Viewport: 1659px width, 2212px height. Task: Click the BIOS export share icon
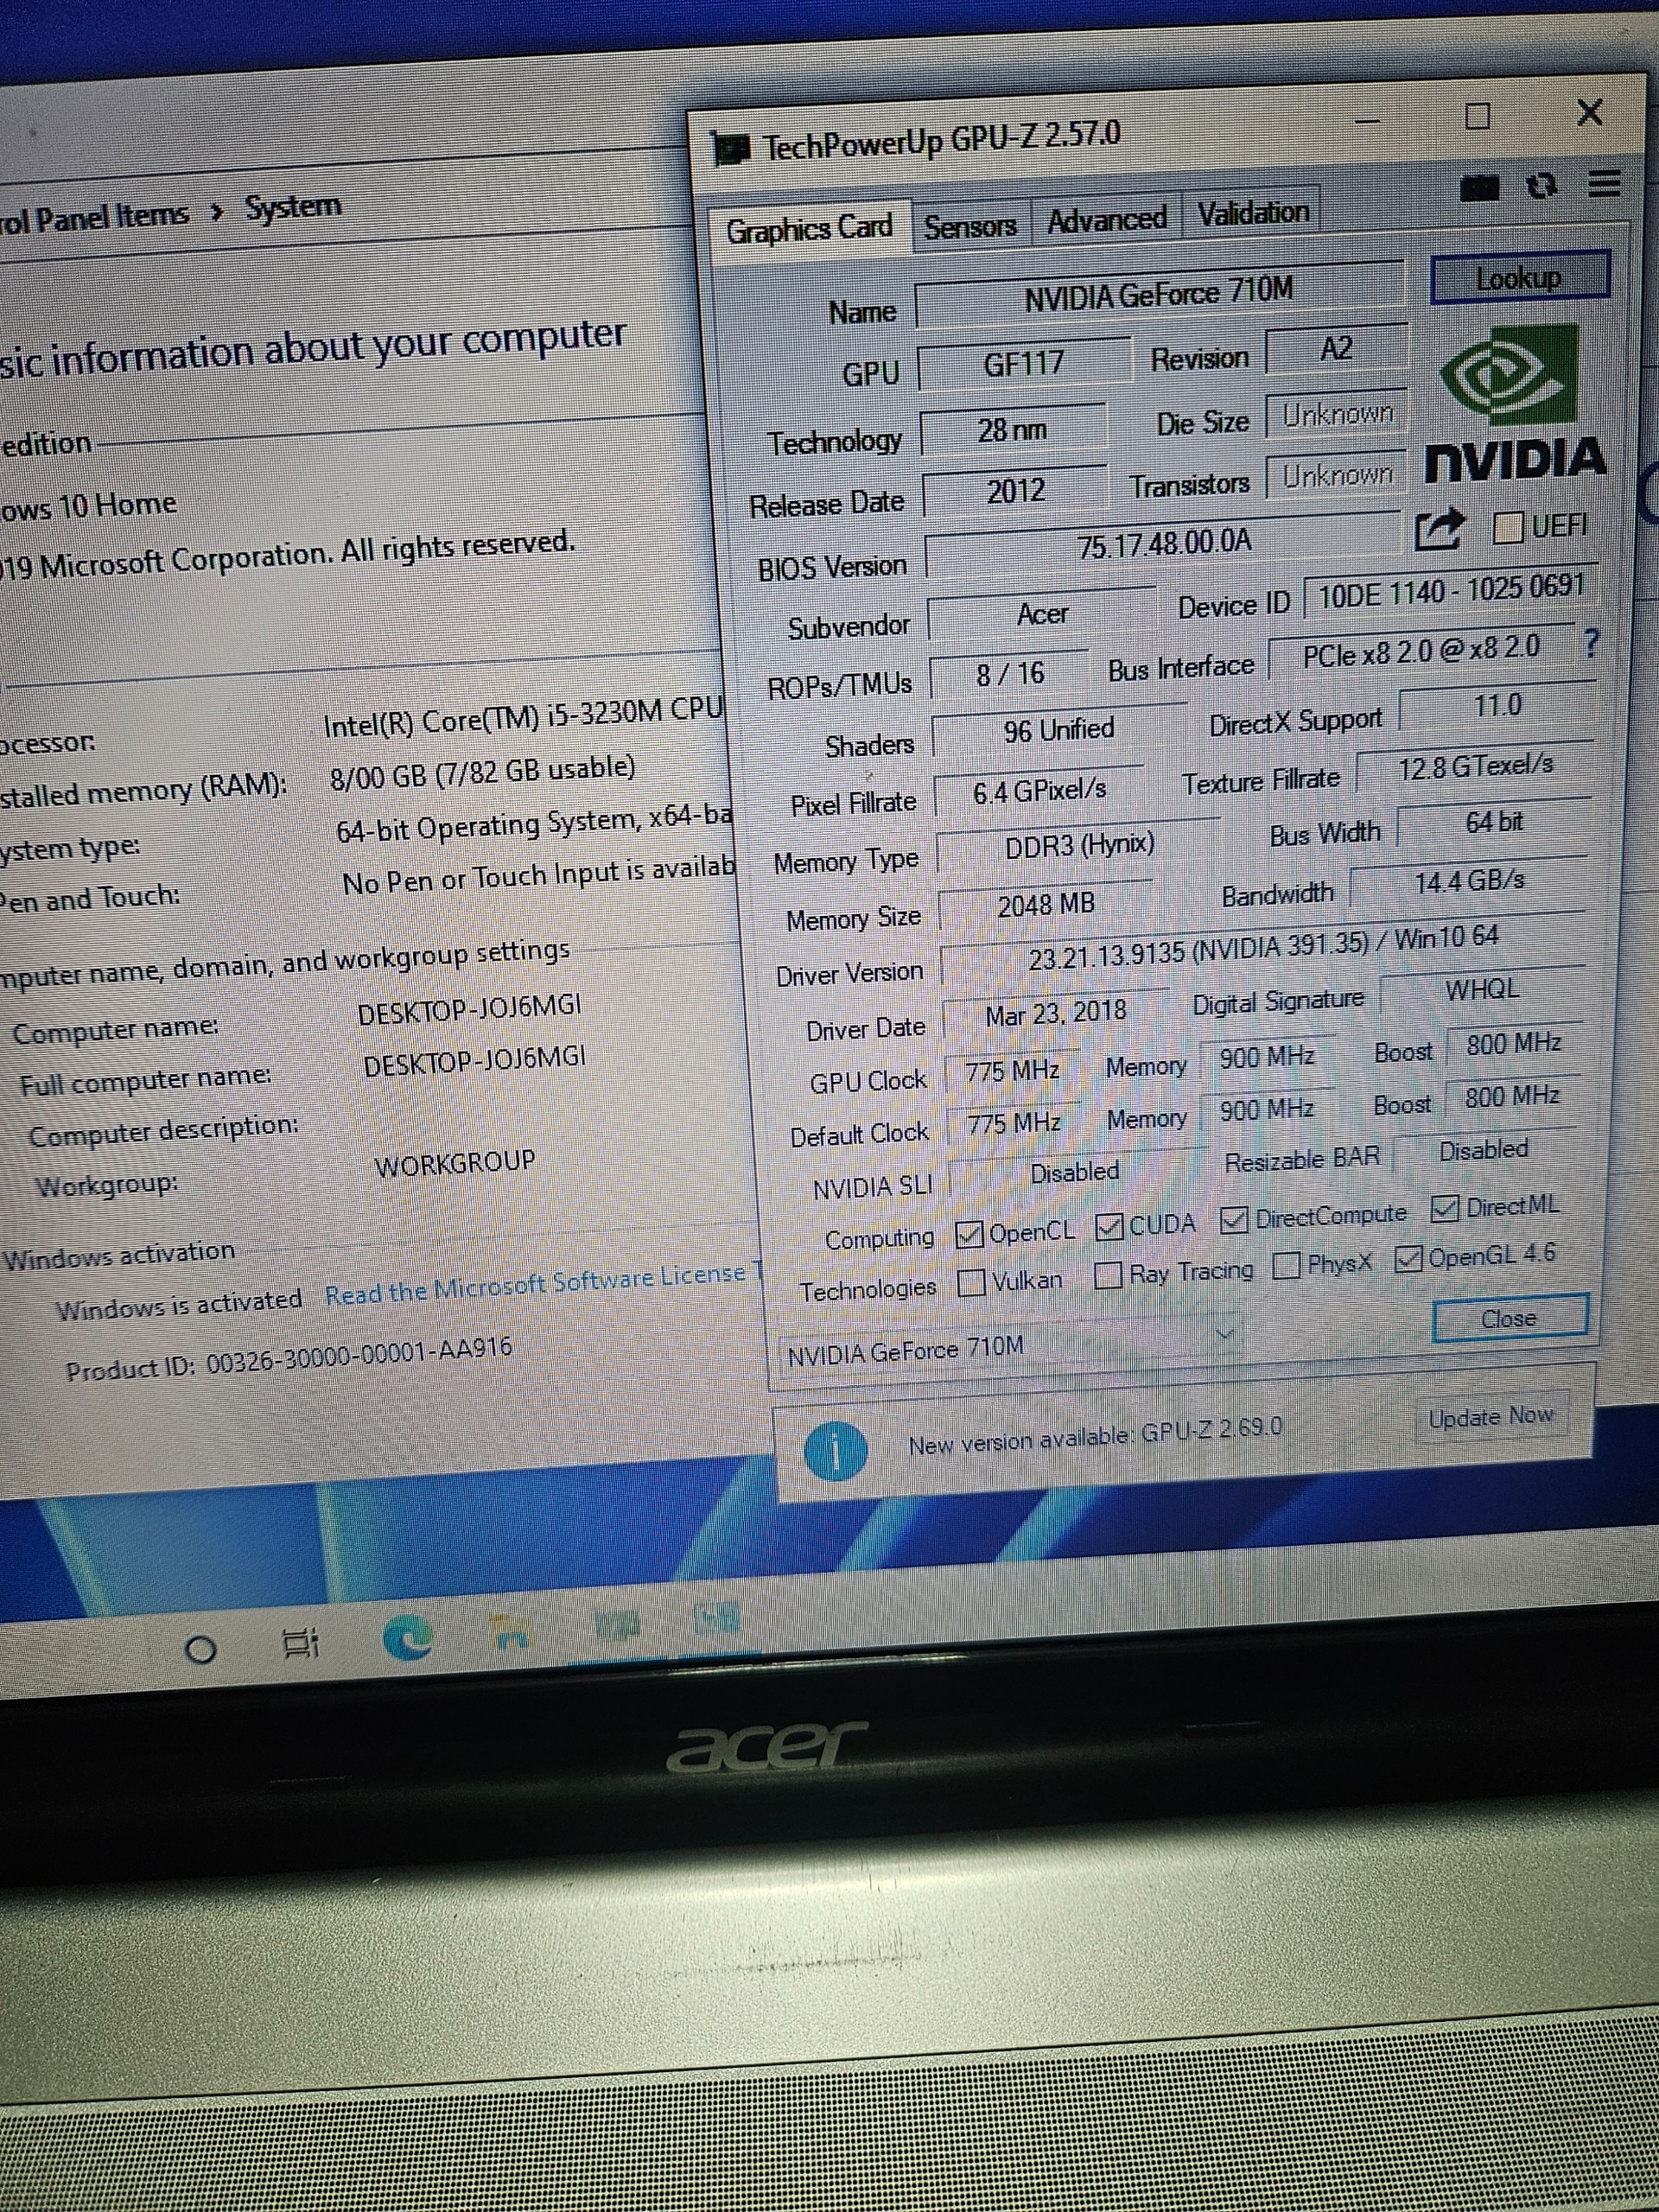[x=1438, y=530]
